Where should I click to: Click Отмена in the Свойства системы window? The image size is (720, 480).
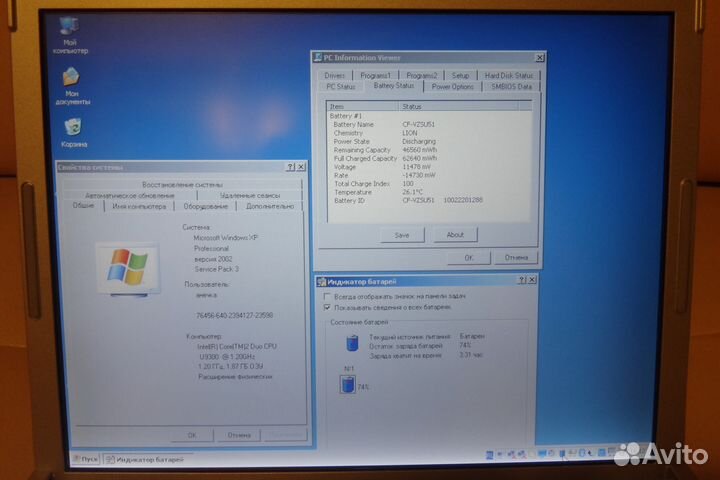coord(239,435)
